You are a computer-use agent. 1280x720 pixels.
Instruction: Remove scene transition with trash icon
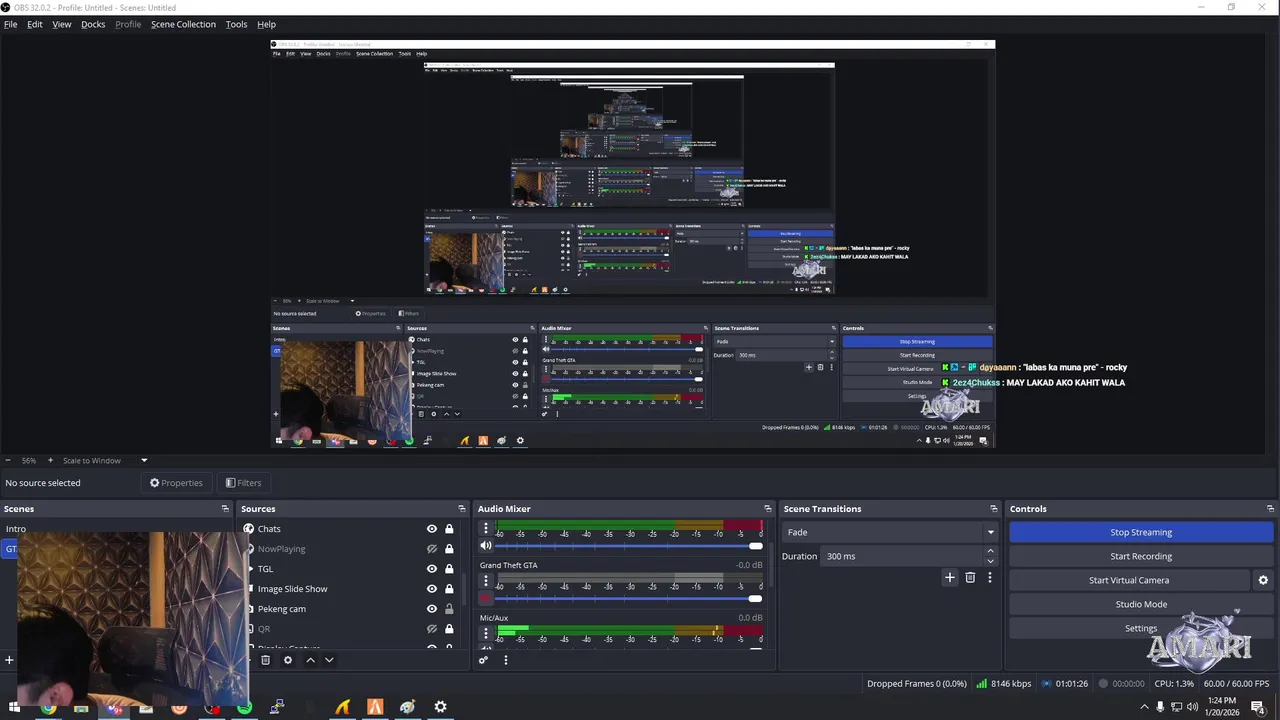(x=970, y=577)
